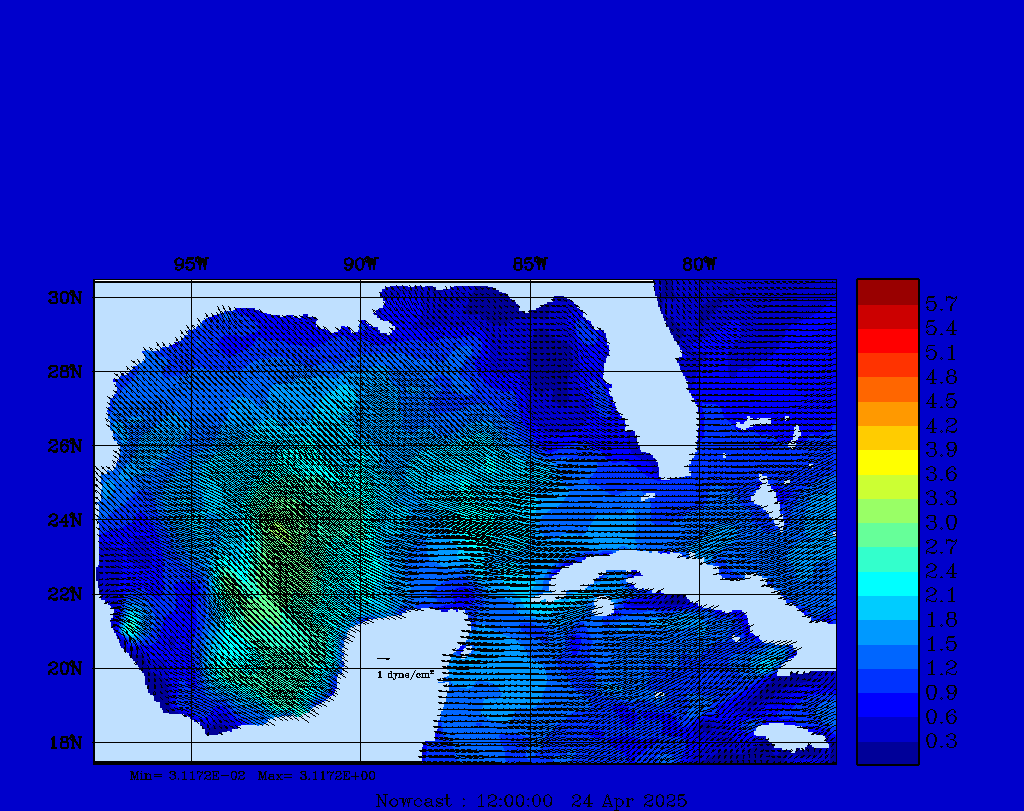The image size is (1024, 811).
Task: Click the Min/Max values text below map
Action: tap(254, 775)
